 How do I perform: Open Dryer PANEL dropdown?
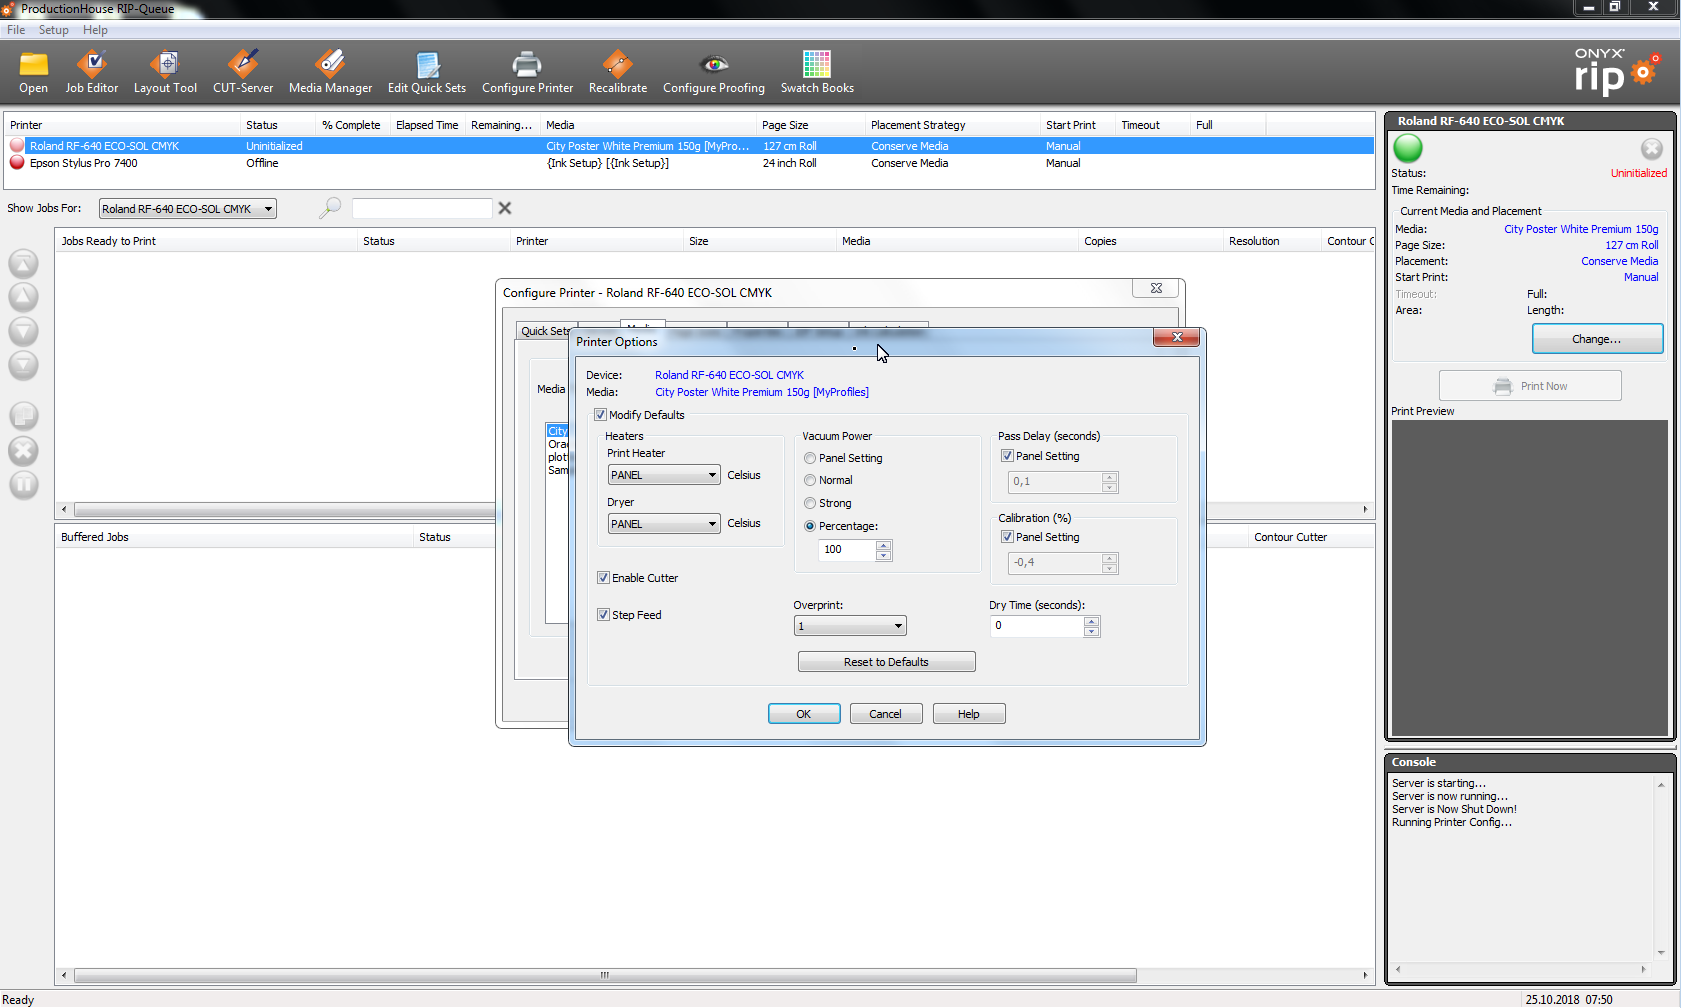[x=663, y=524]
